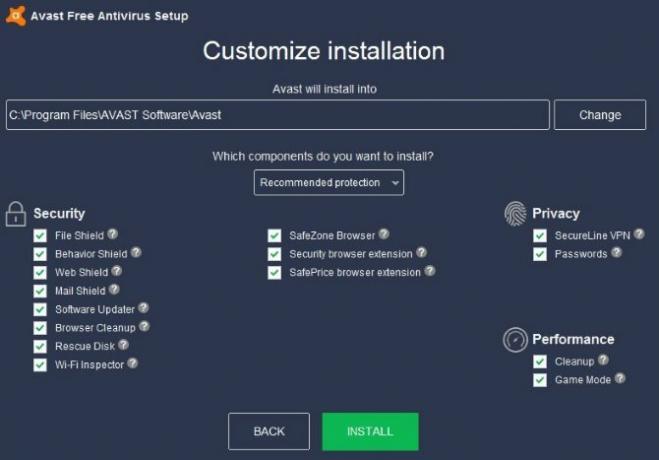This screenshot has height=460, width=659.
Task: Open help icon next to Game Mode
Action: [x=620, y=379]
